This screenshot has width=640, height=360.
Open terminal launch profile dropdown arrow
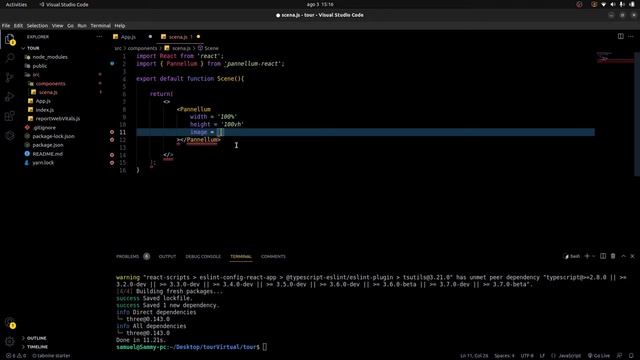[593, 256]
